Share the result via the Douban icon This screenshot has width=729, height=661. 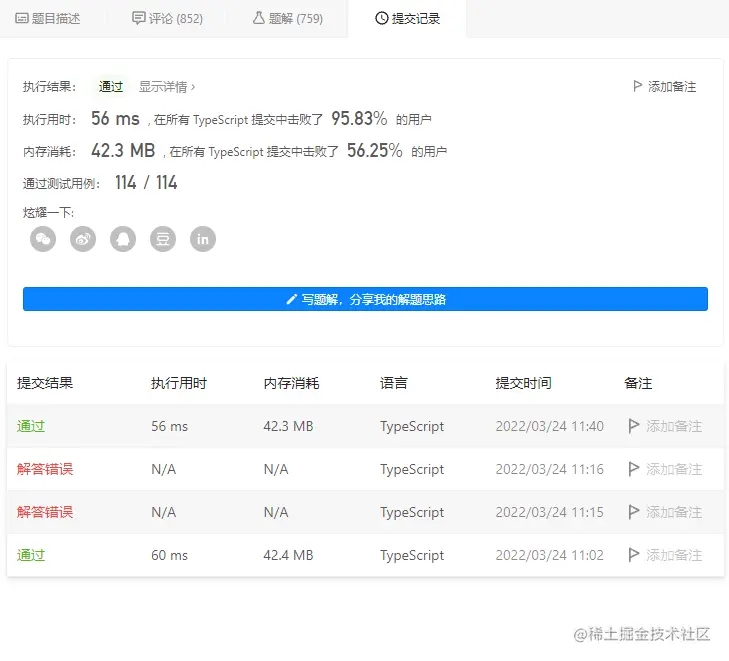tap(163, 239)
